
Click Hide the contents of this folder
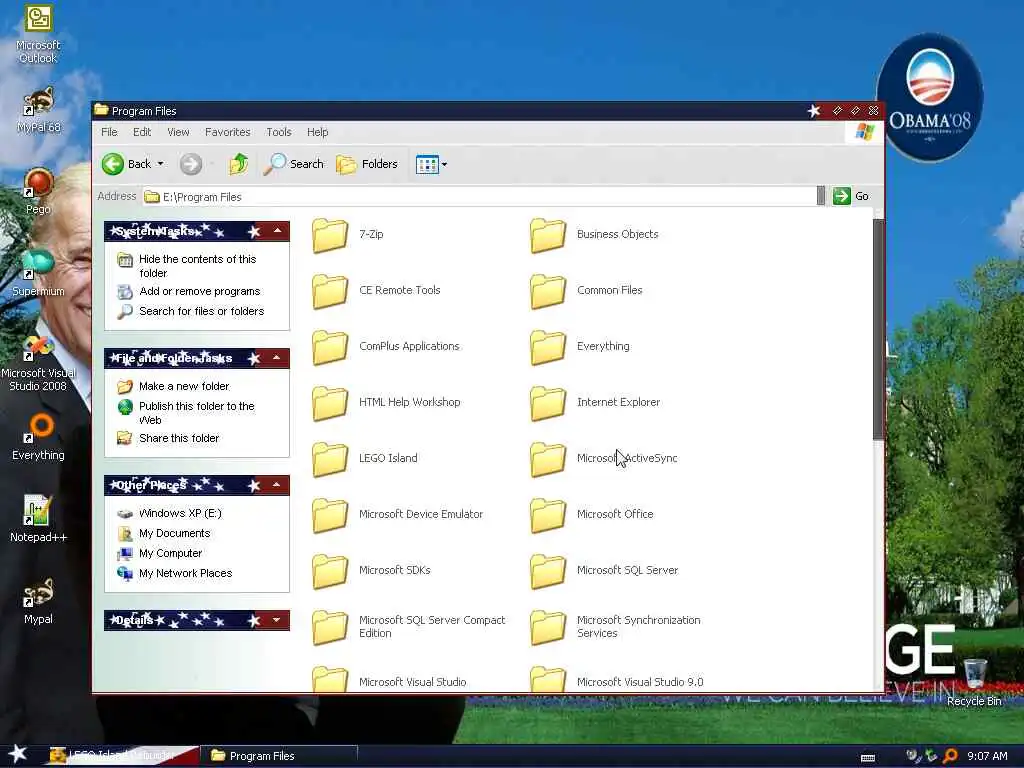pos(197,266)
